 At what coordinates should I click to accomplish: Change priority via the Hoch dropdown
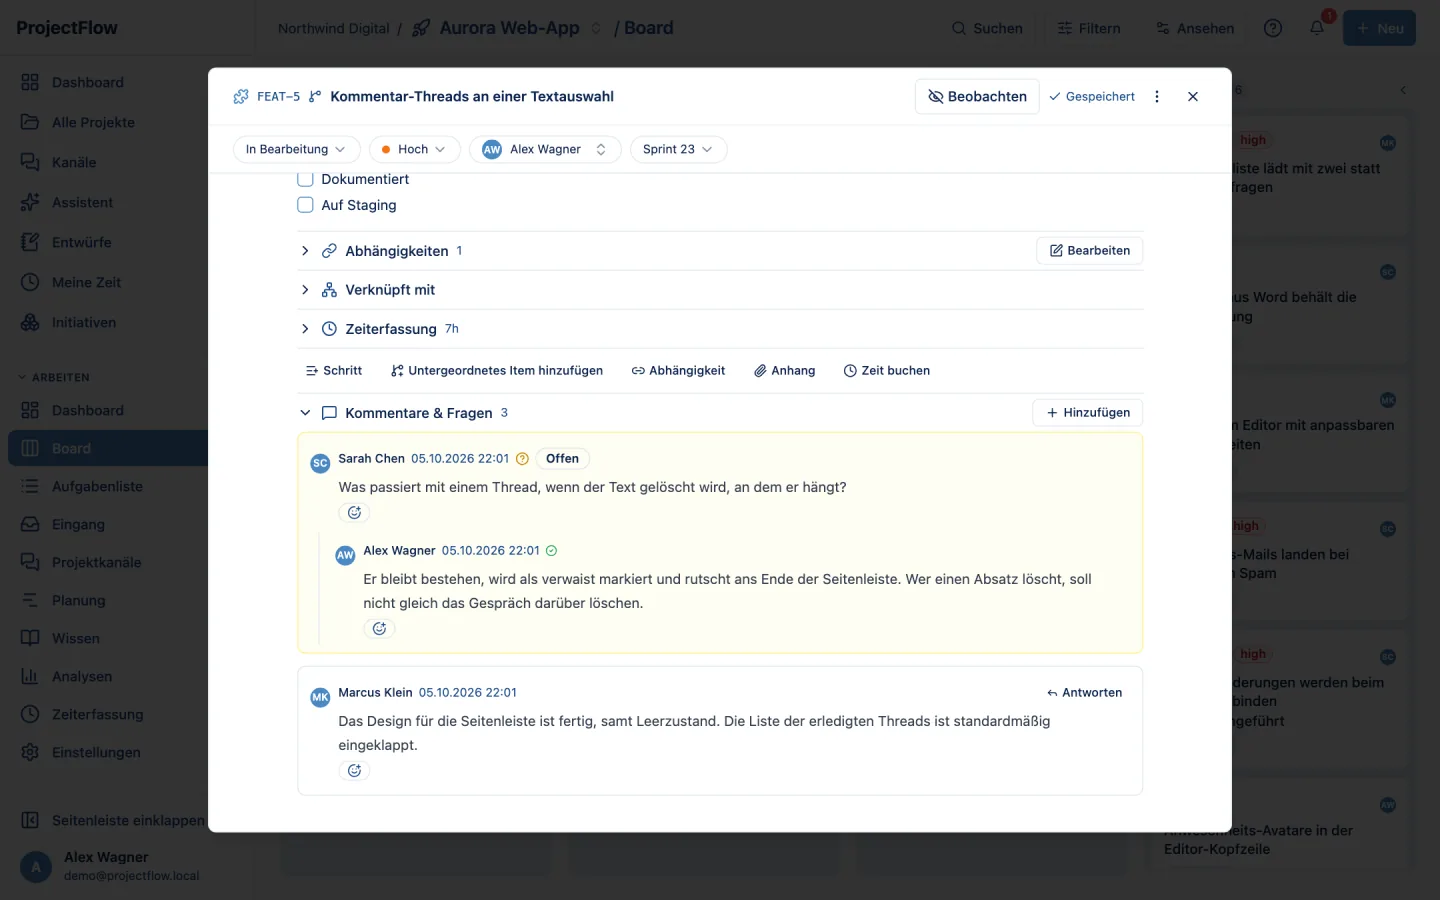[x=414, y=149]
